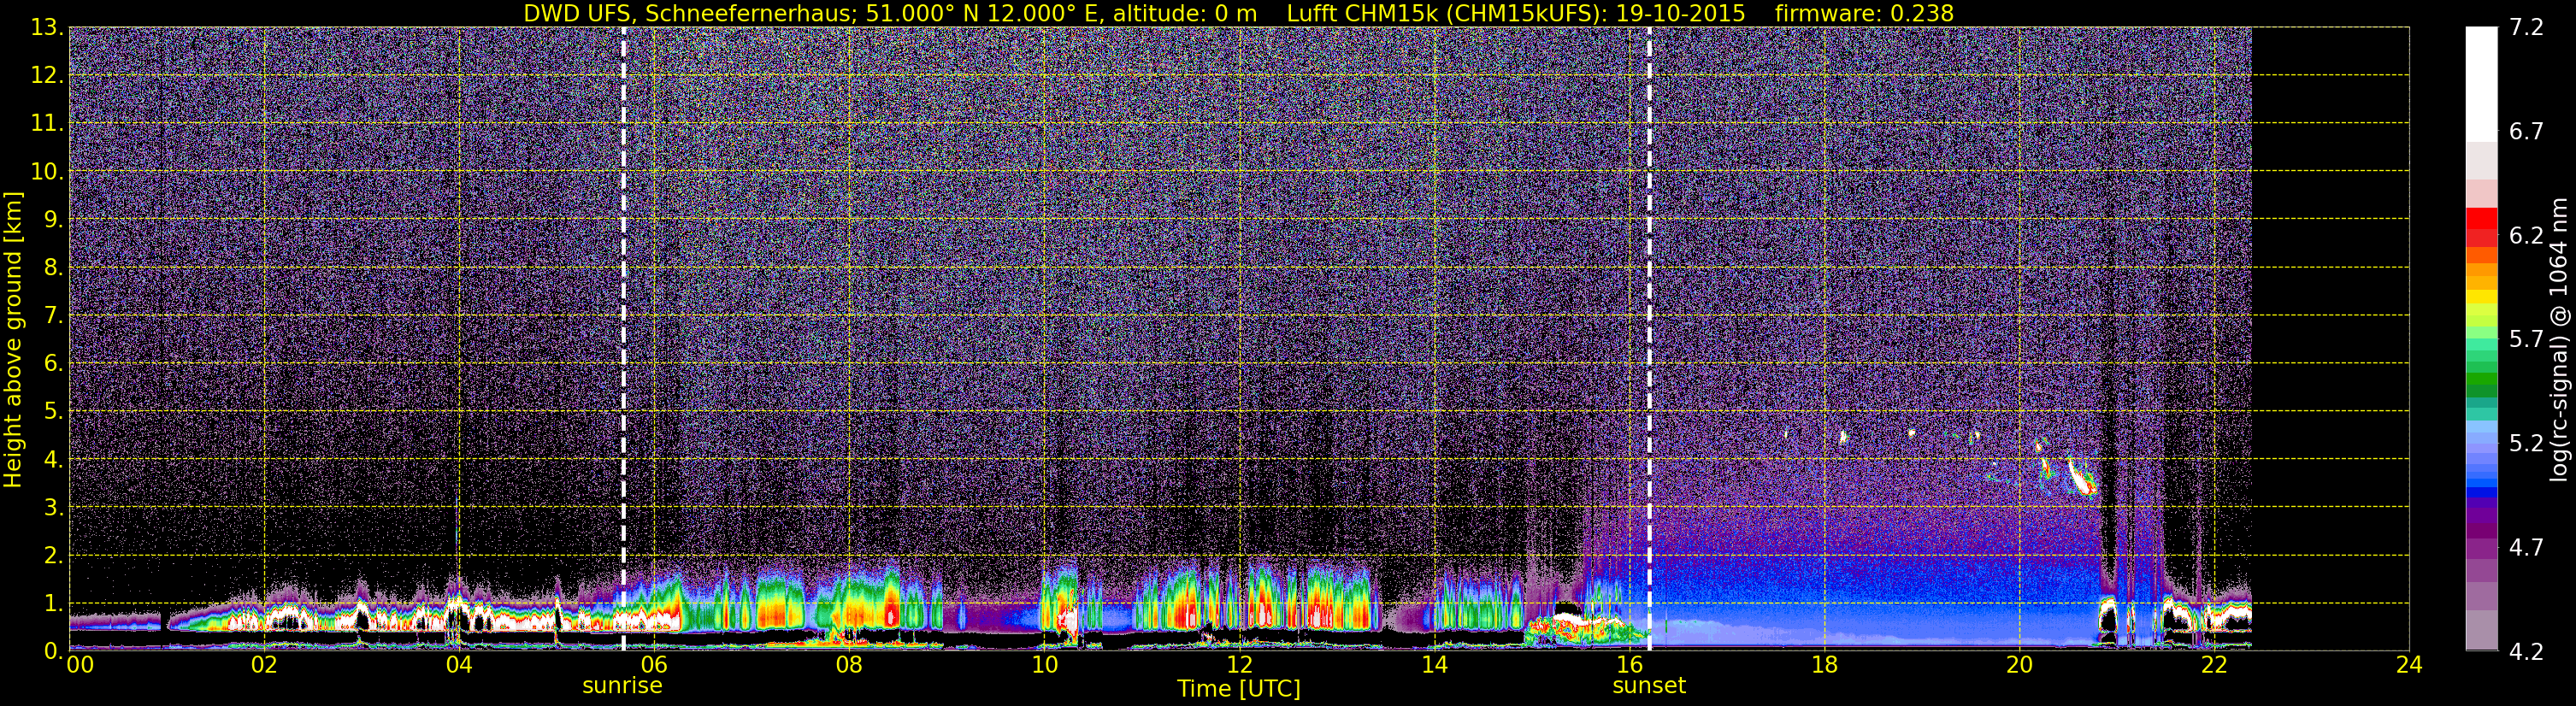Click the 20 tick label on time axis
This screenshot has width=2576, height=706.
pyautogui.click(x=2019, y=666)
